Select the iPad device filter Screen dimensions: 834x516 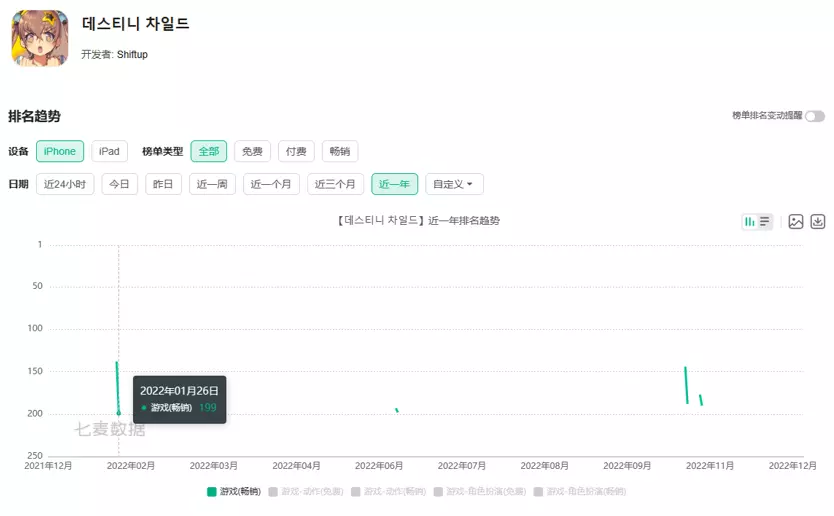tap(109, 151)
